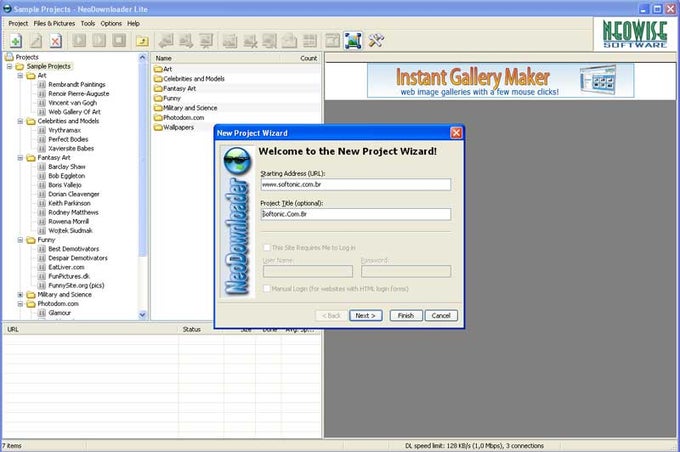Open the Instant Gallery Maker banner
Viewport: 680px width, 452px height.
[x=500, y=81]
